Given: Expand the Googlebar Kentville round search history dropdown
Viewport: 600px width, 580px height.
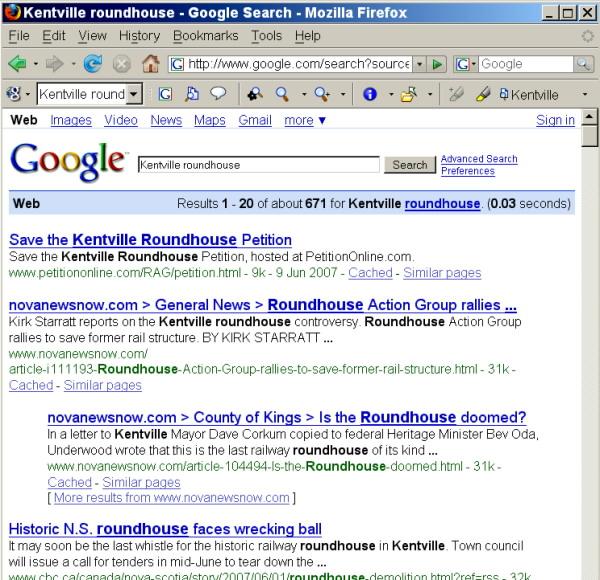Looking at the screenshot, I should [x=134, y=94].
